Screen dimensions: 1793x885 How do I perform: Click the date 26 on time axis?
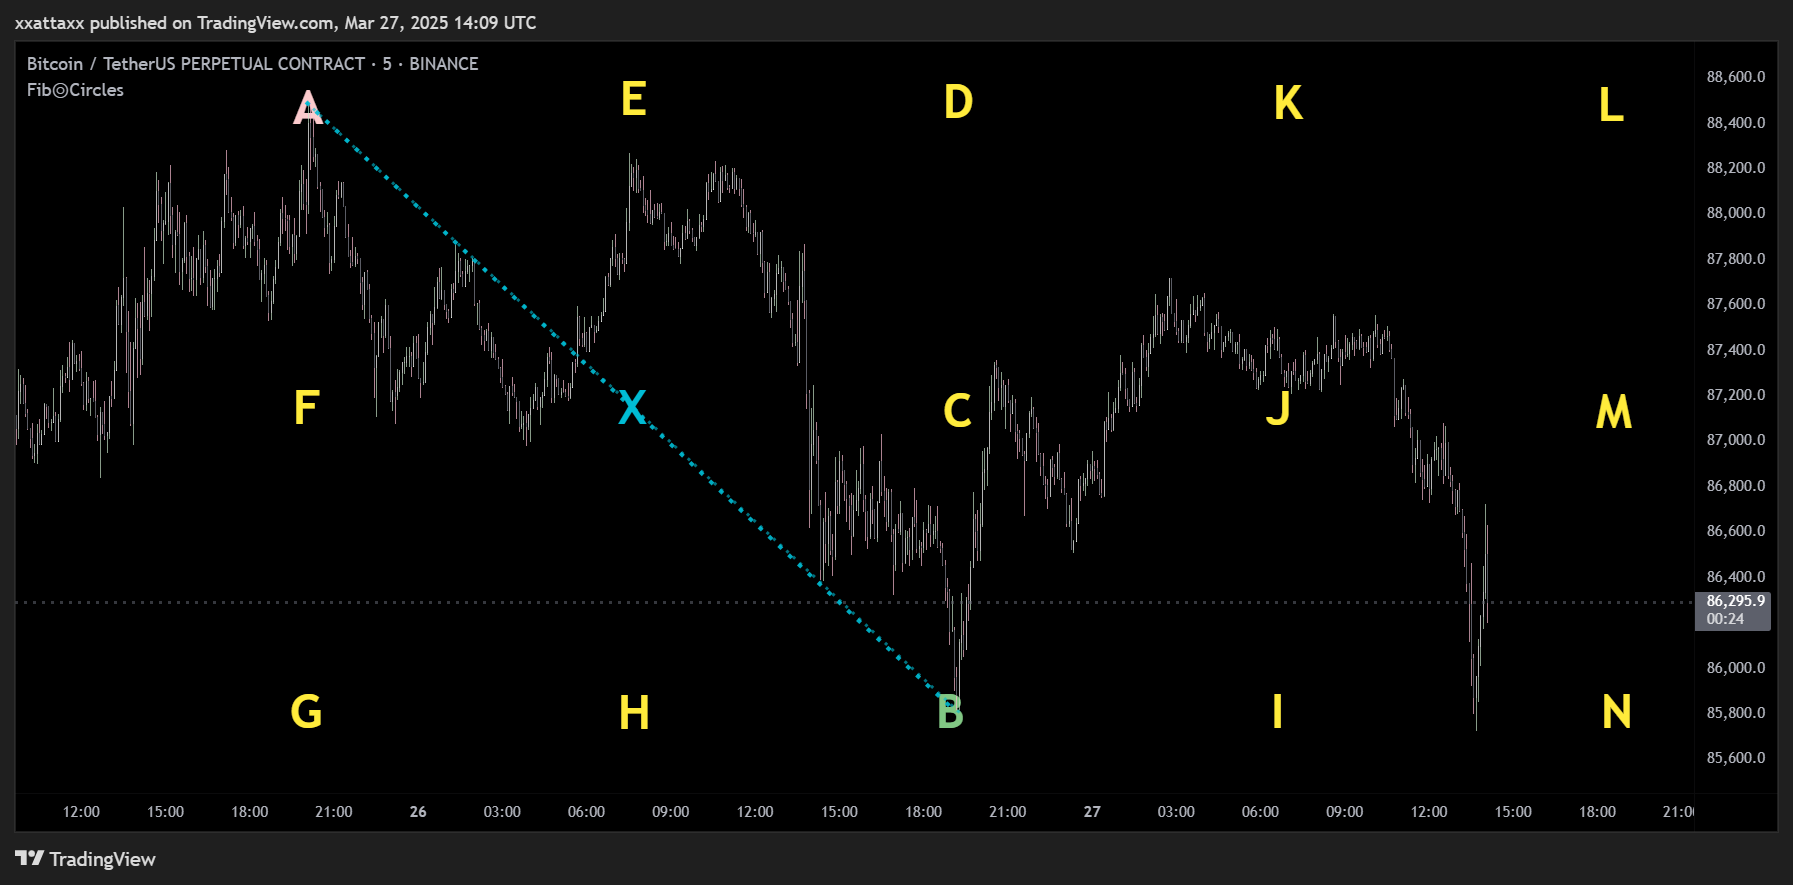418,812
